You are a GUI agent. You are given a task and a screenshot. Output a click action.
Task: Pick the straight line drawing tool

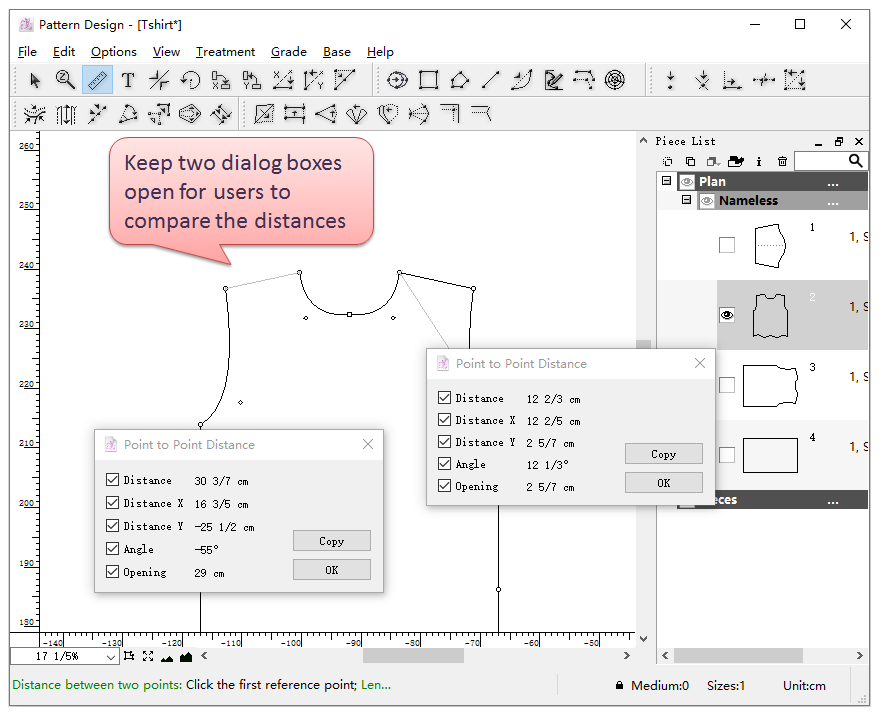490,80
